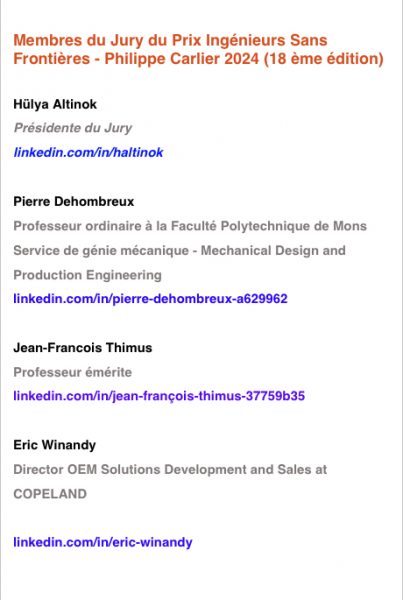Viewport: 403px width, 600px height.
Task: Open Eric Winandy's LinkedIn link
Action: (x=103, y=542)
